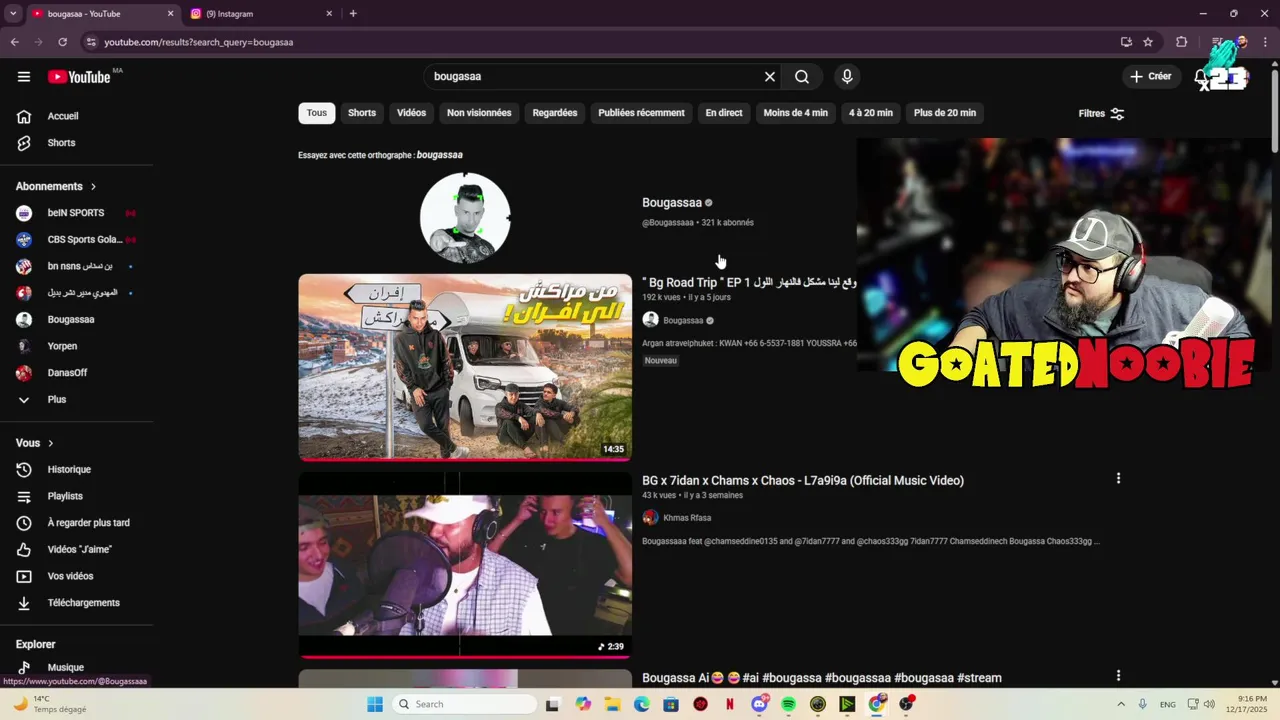Open the Filtres panel

(x=1101, y=114)
